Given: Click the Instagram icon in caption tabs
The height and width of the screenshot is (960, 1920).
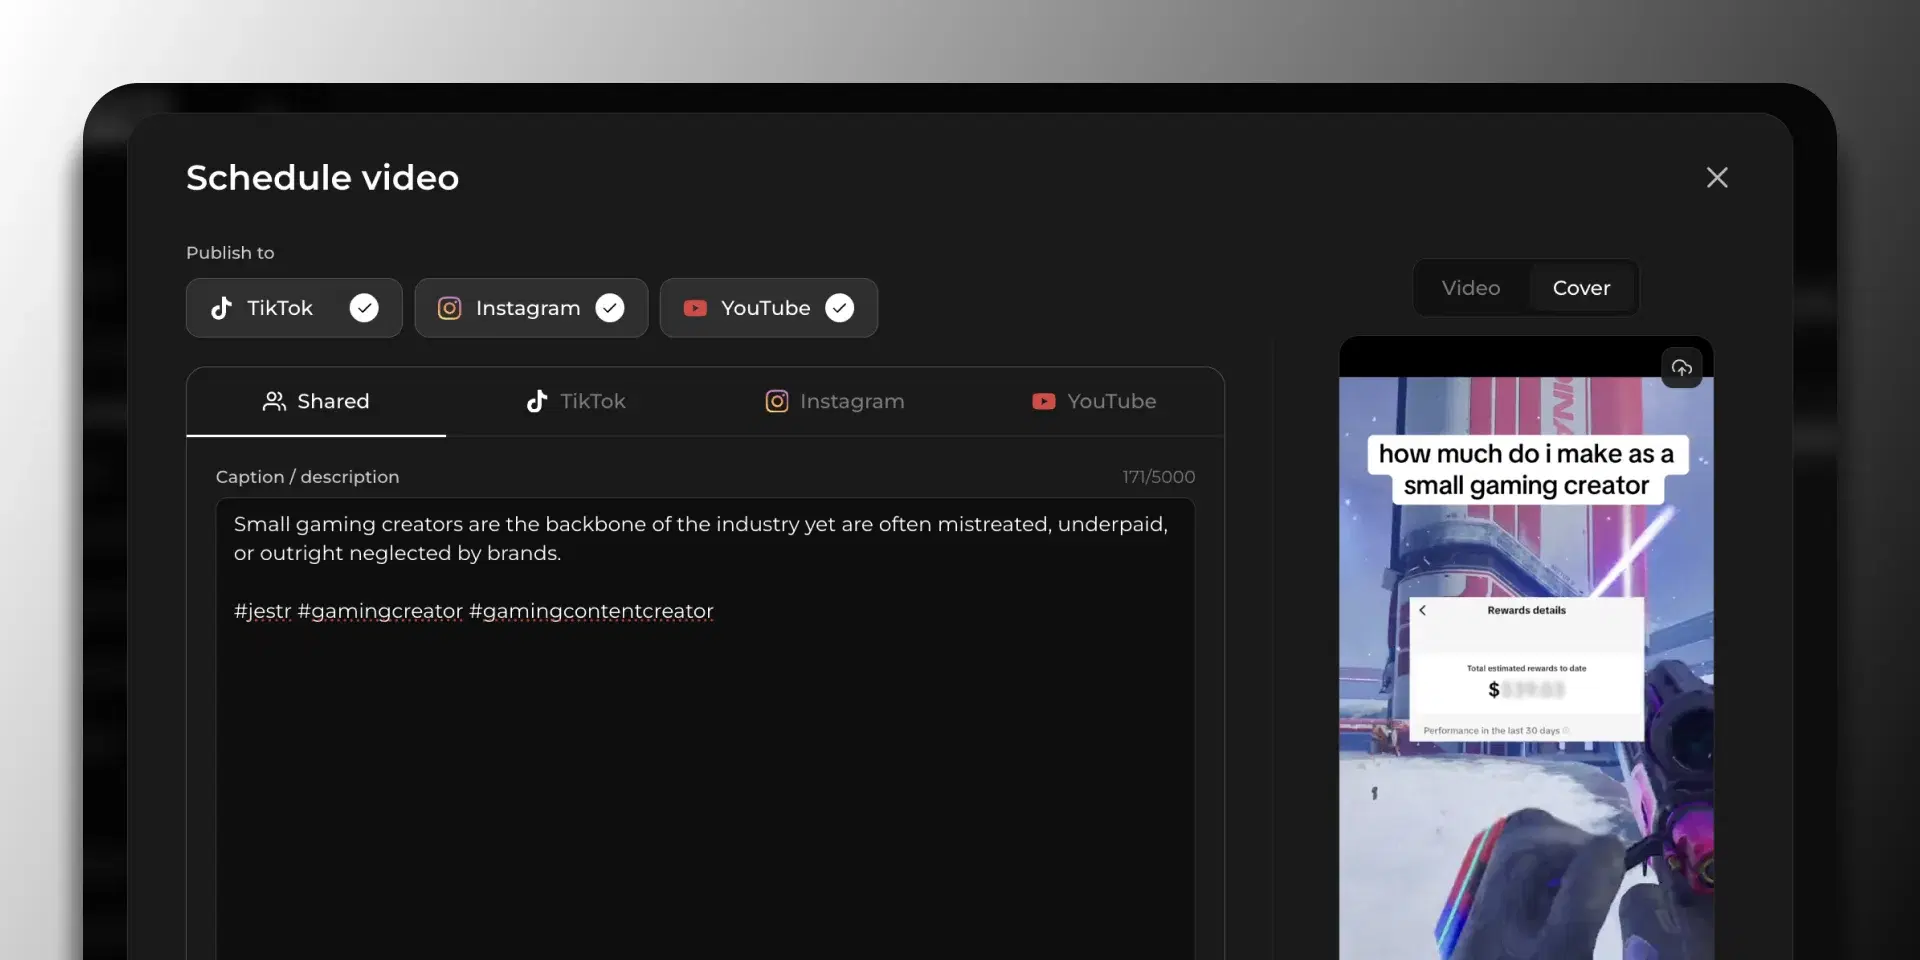Looking at the screenshot, I should tap(777, 401).
